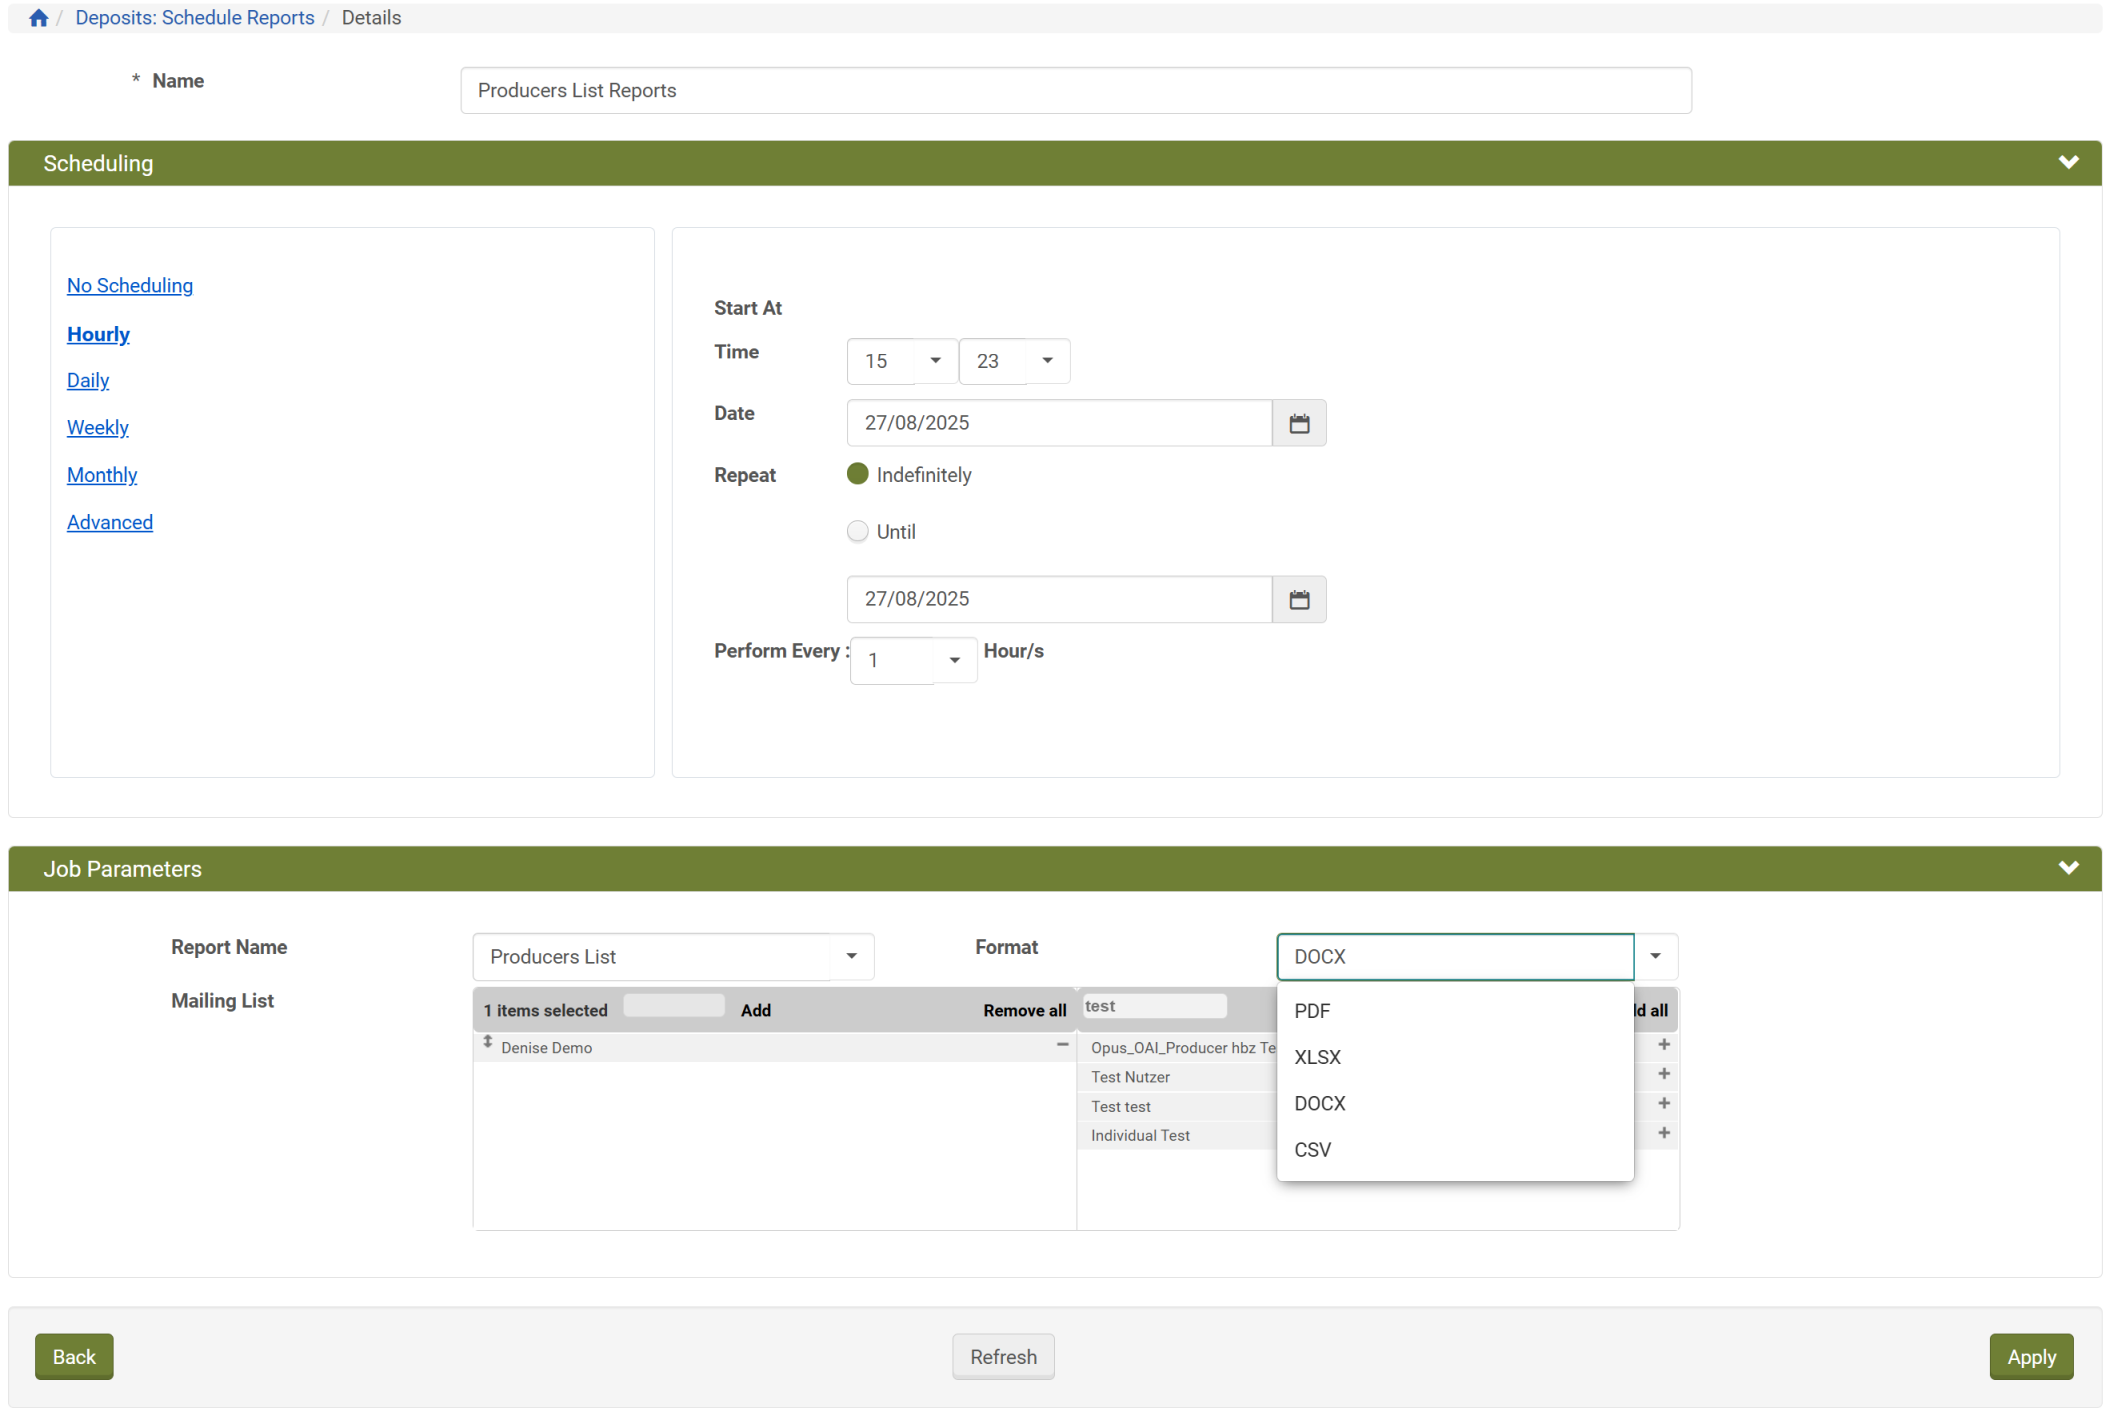Open the Format dropdown and choose PDF
The width and height of the screenshot is (2110, 1416).
coord(1312,1011)
